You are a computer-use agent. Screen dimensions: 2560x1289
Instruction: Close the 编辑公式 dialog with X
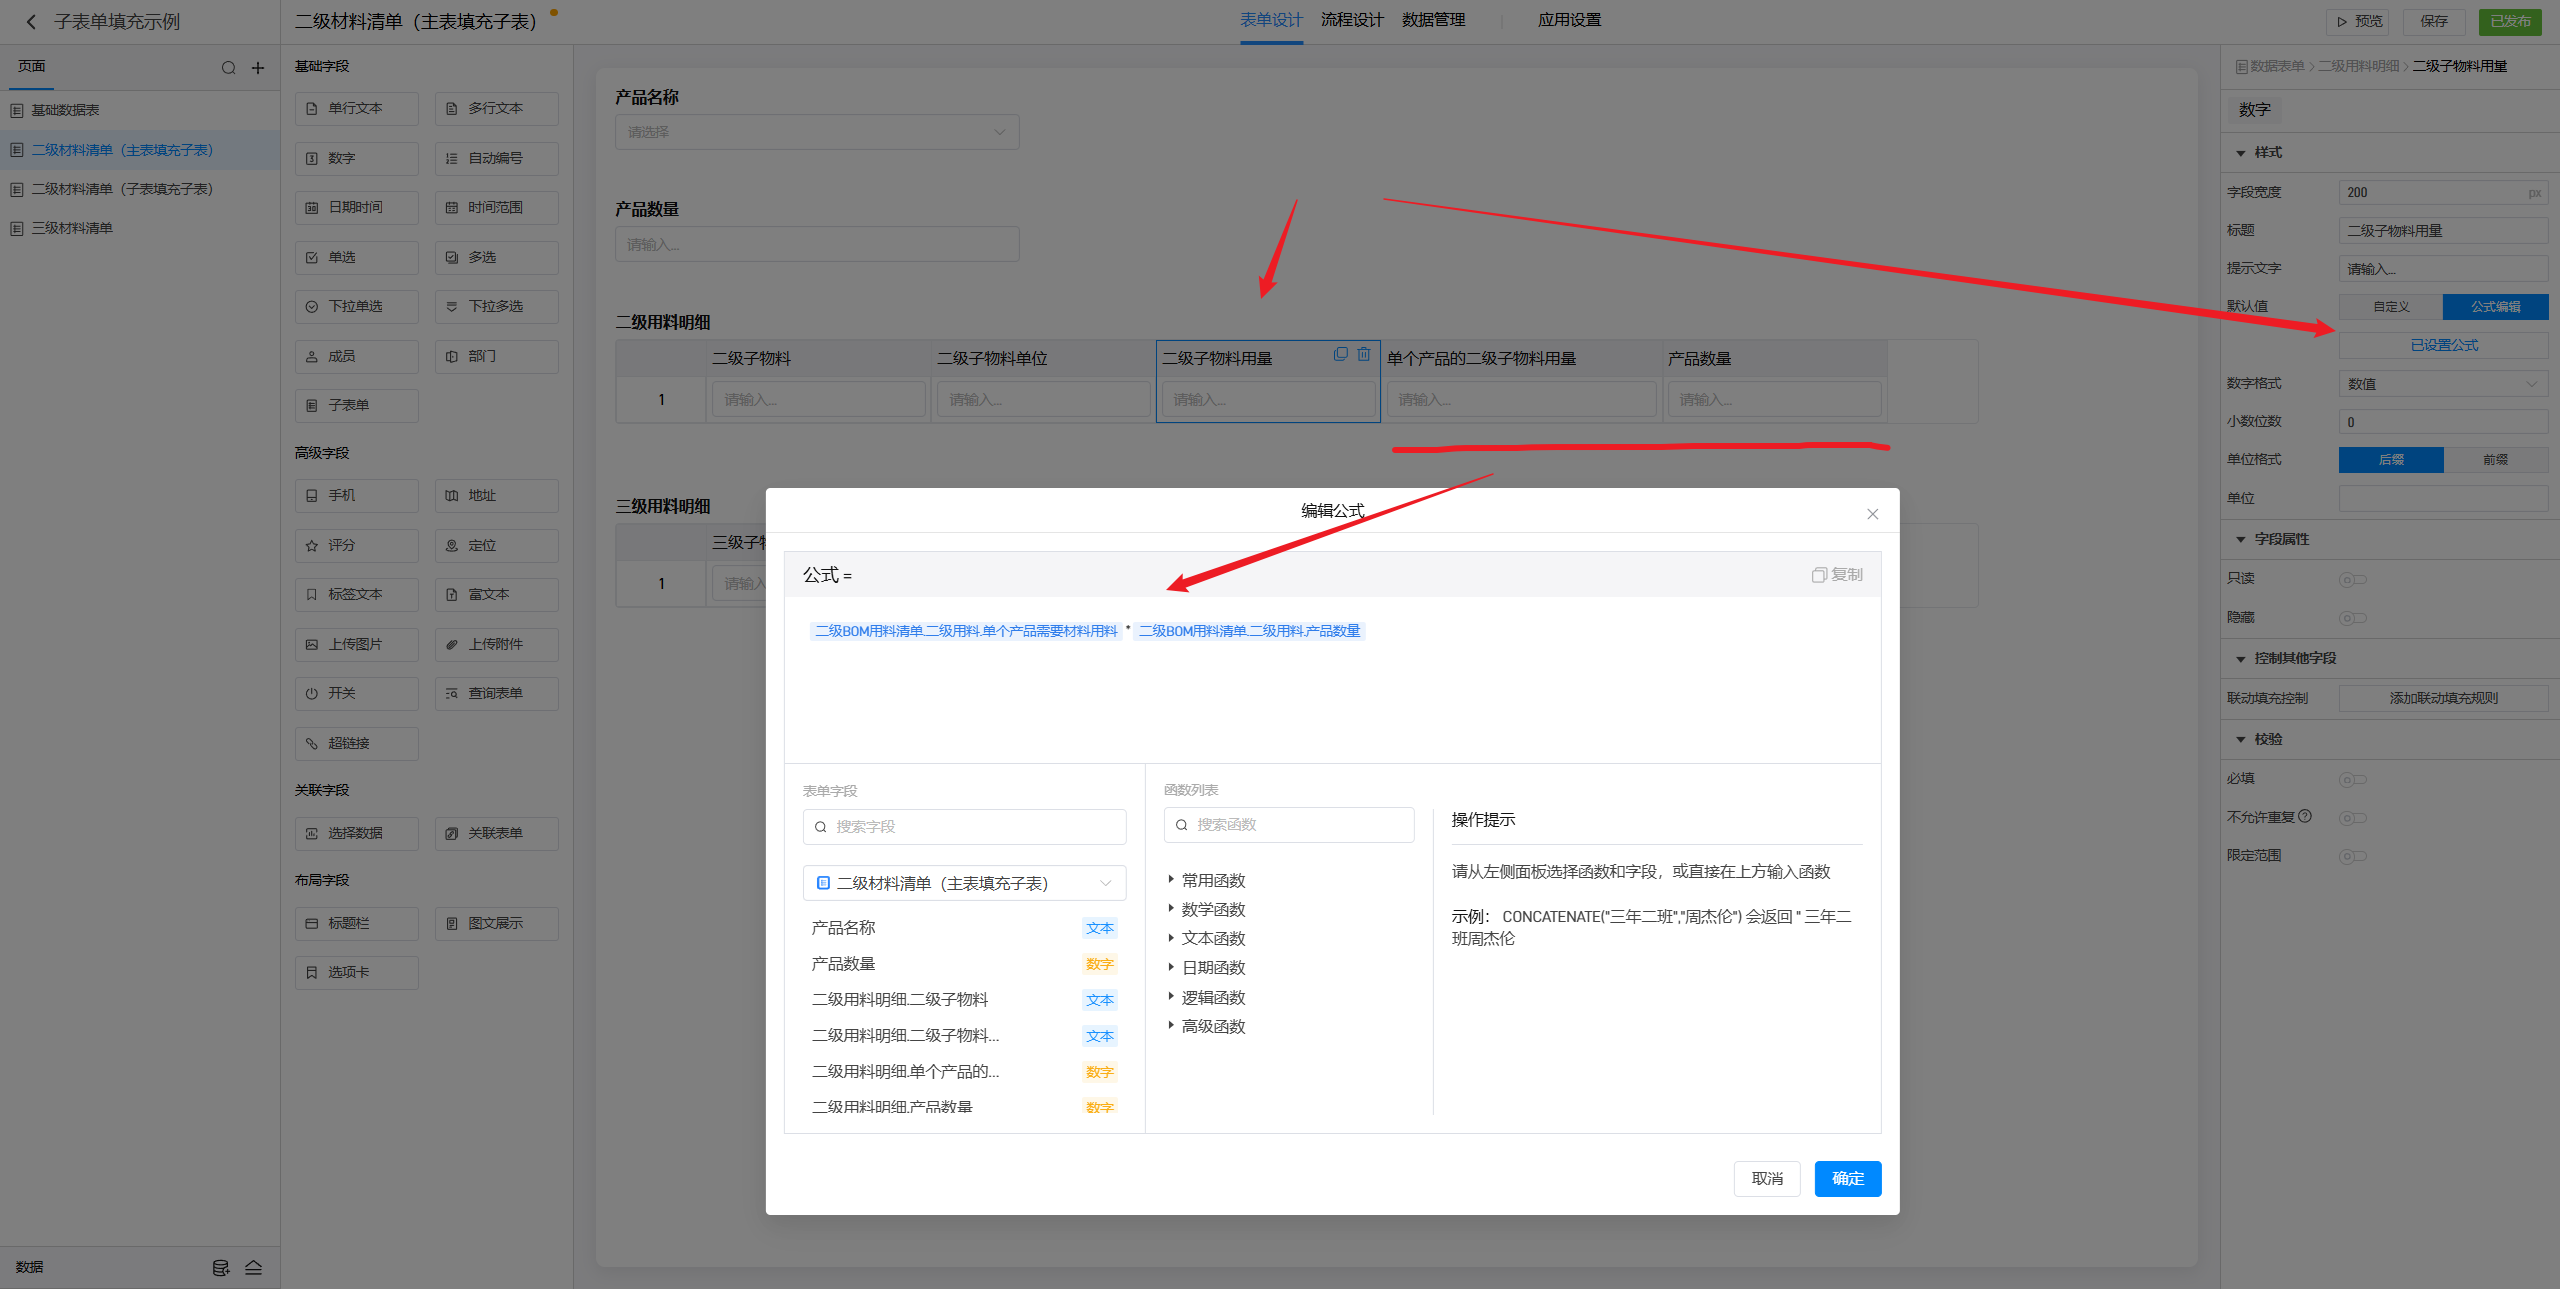[x=1872, y=514]
